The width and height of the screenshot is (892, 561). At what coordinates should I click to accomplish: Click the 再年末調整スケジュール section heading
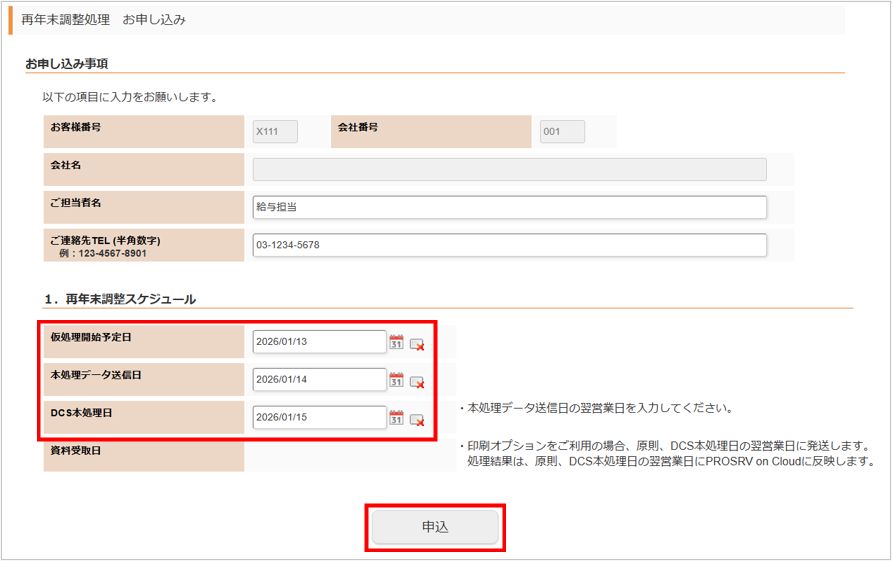(x=120, y=299)
